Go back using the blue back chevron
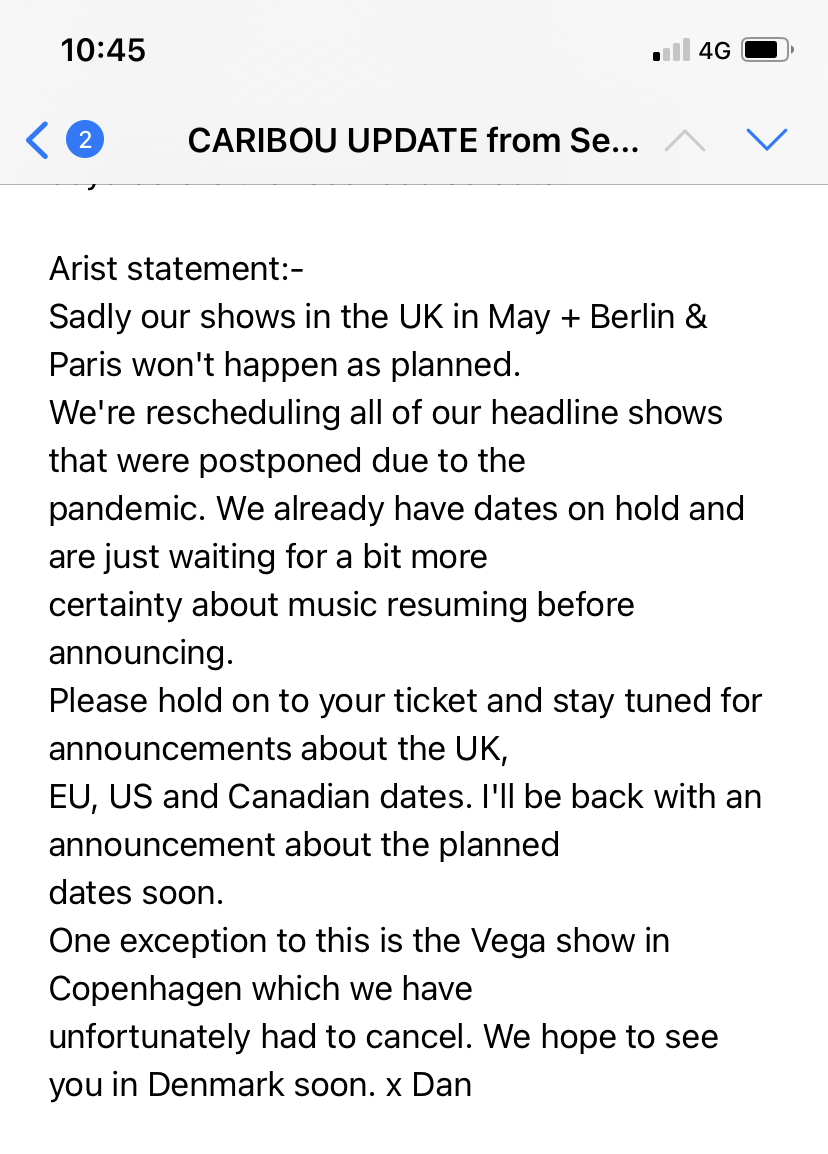The image size is (828, 1154). pyautogui.click(x=37, y=140)
